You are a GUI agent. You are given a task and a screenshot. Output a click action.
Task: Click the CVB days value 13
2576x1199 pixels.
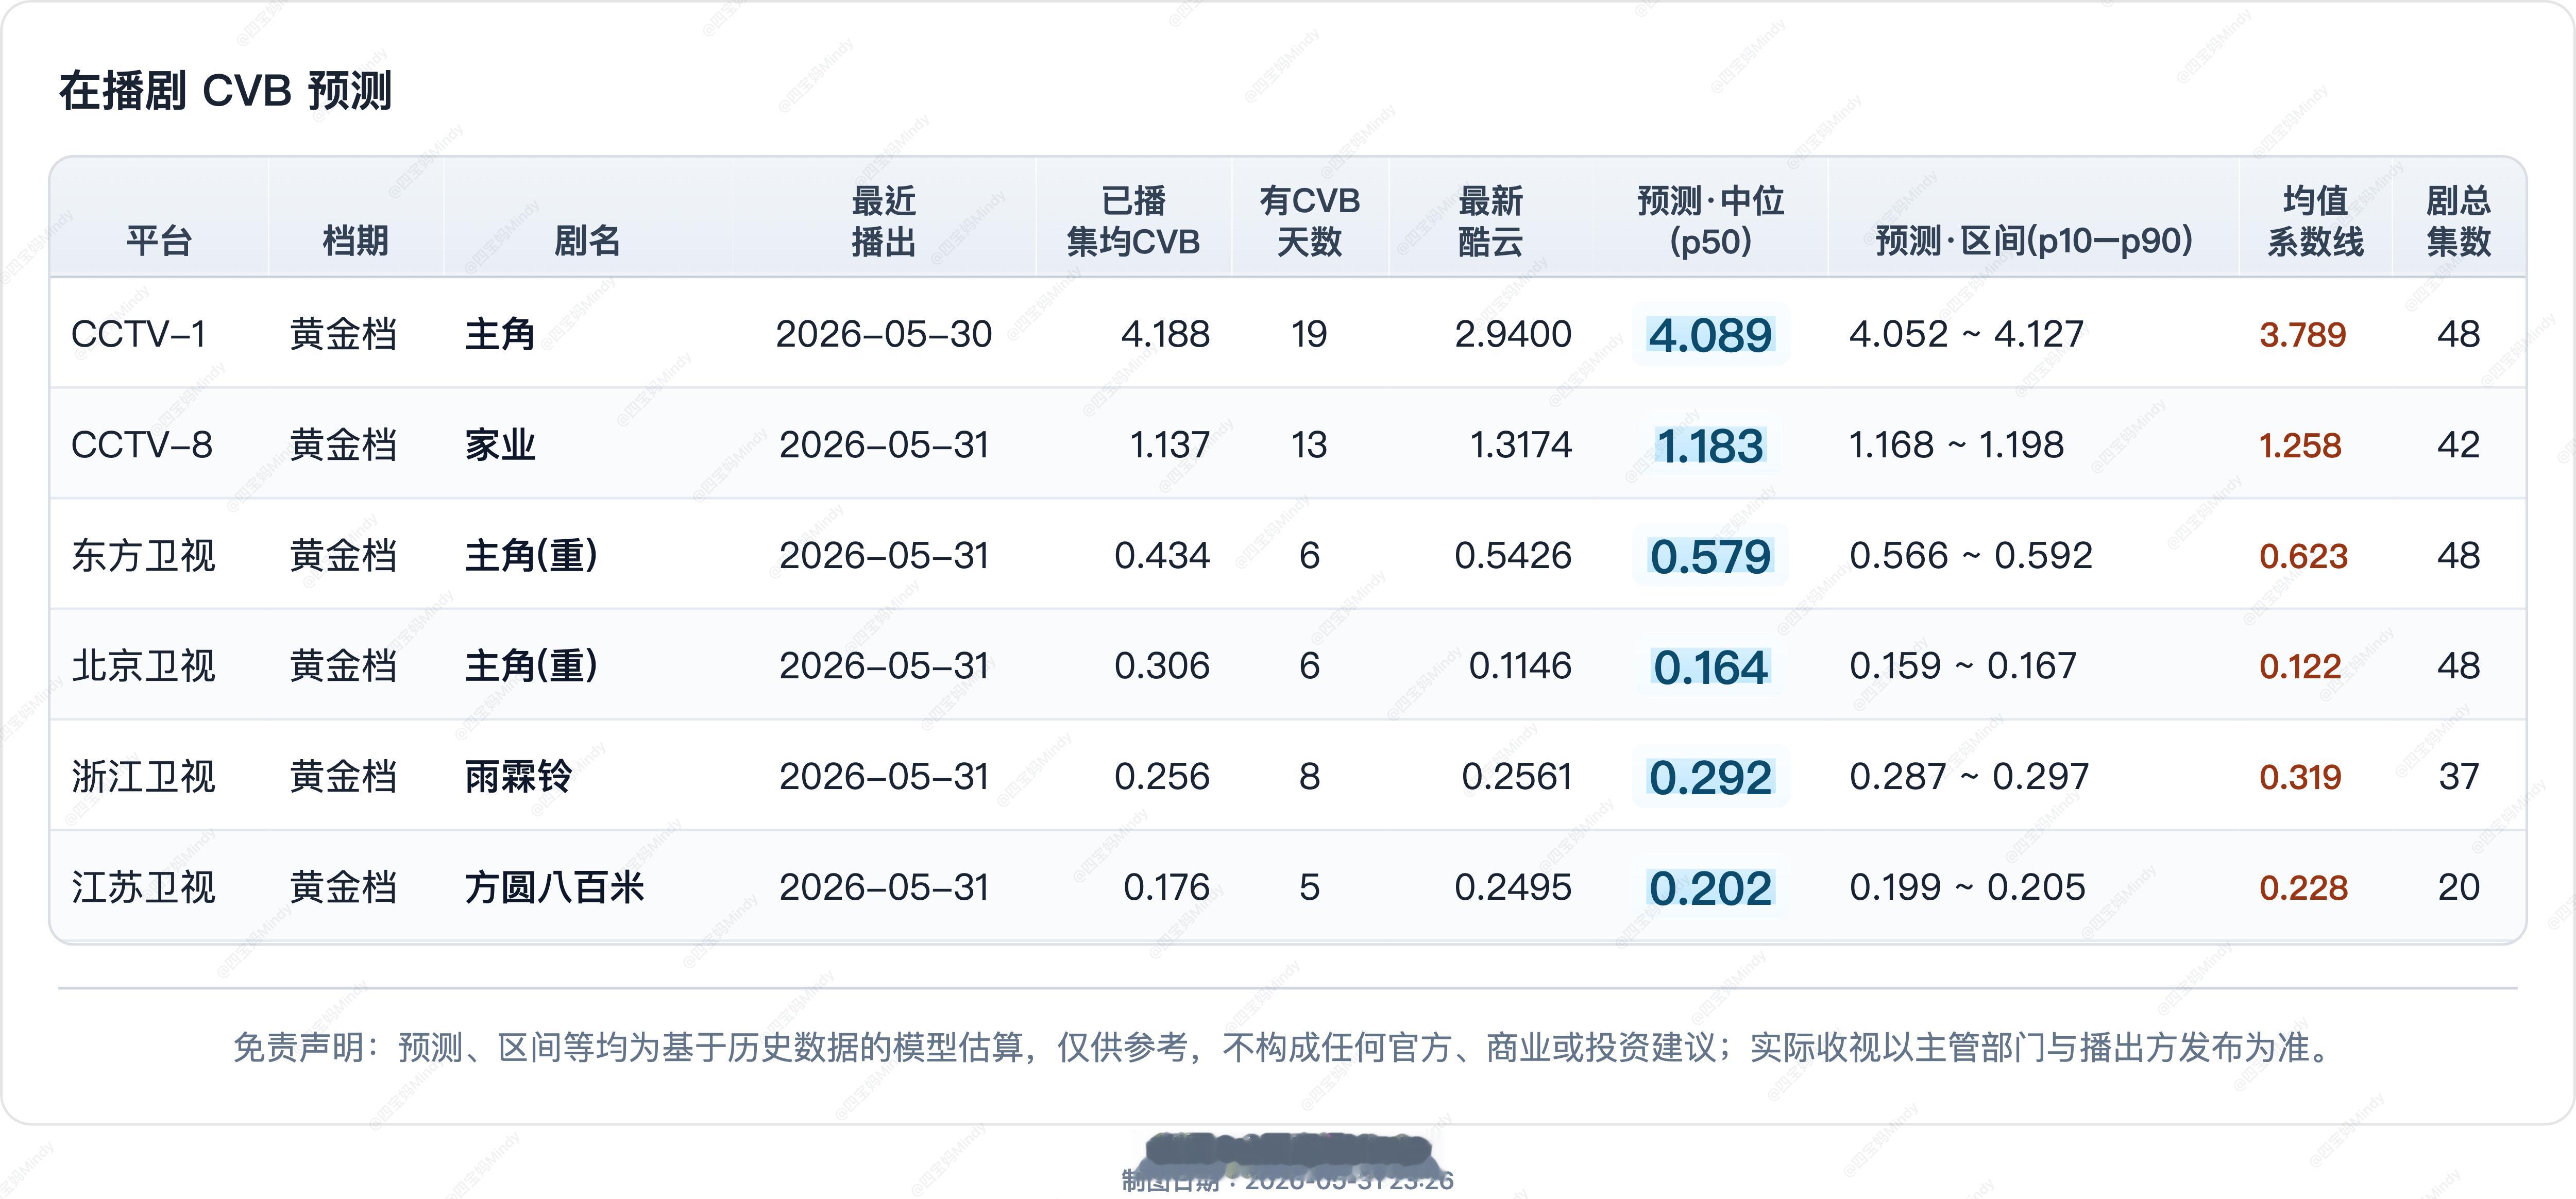tap(1309, 445)
